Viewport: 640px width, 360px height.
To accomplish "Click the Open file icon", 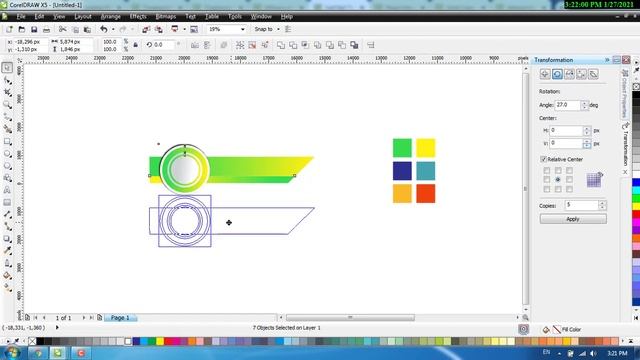I will (x=22, y=29).
